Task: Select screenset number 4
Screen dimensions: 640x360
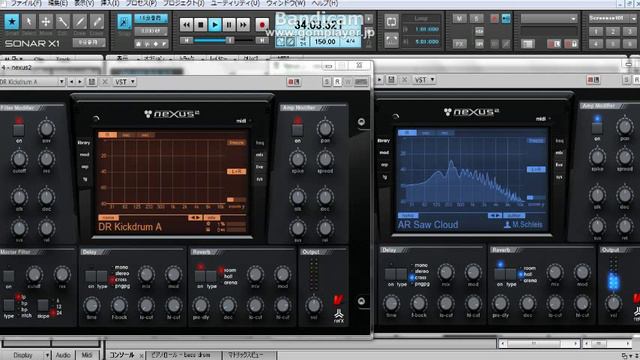Action: click(596, 44)
